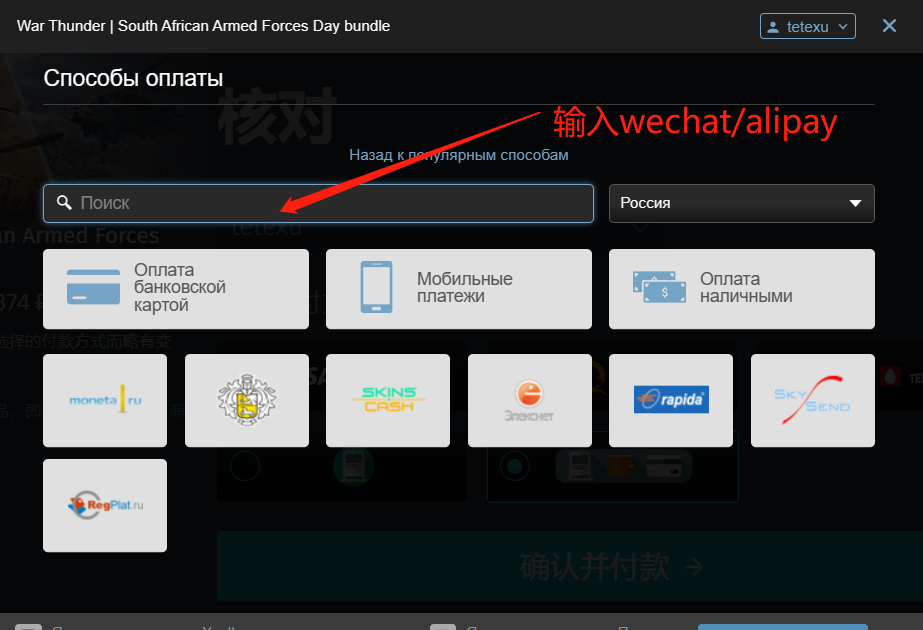Viewport: 923px width, 630px height.
Task: Open the tetexu account dropdown
Action: 808,26
